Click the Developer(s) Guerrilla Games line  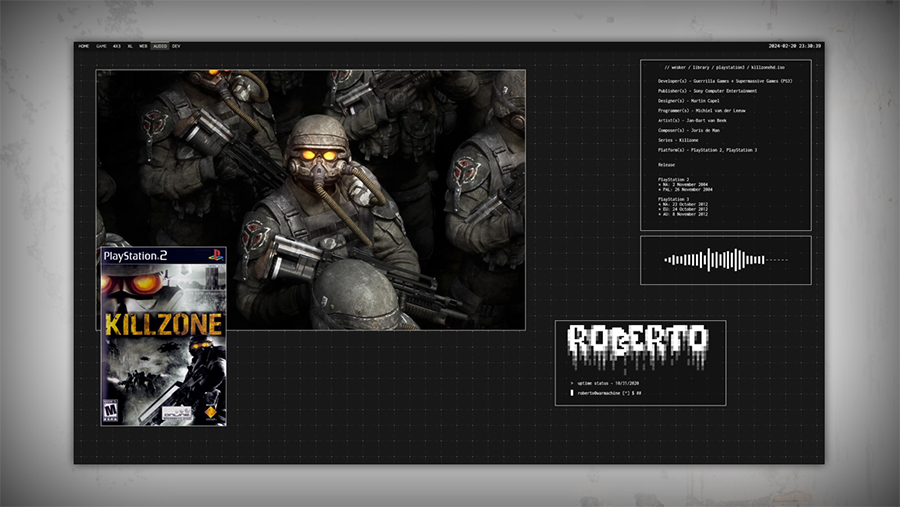coord(724,81)
